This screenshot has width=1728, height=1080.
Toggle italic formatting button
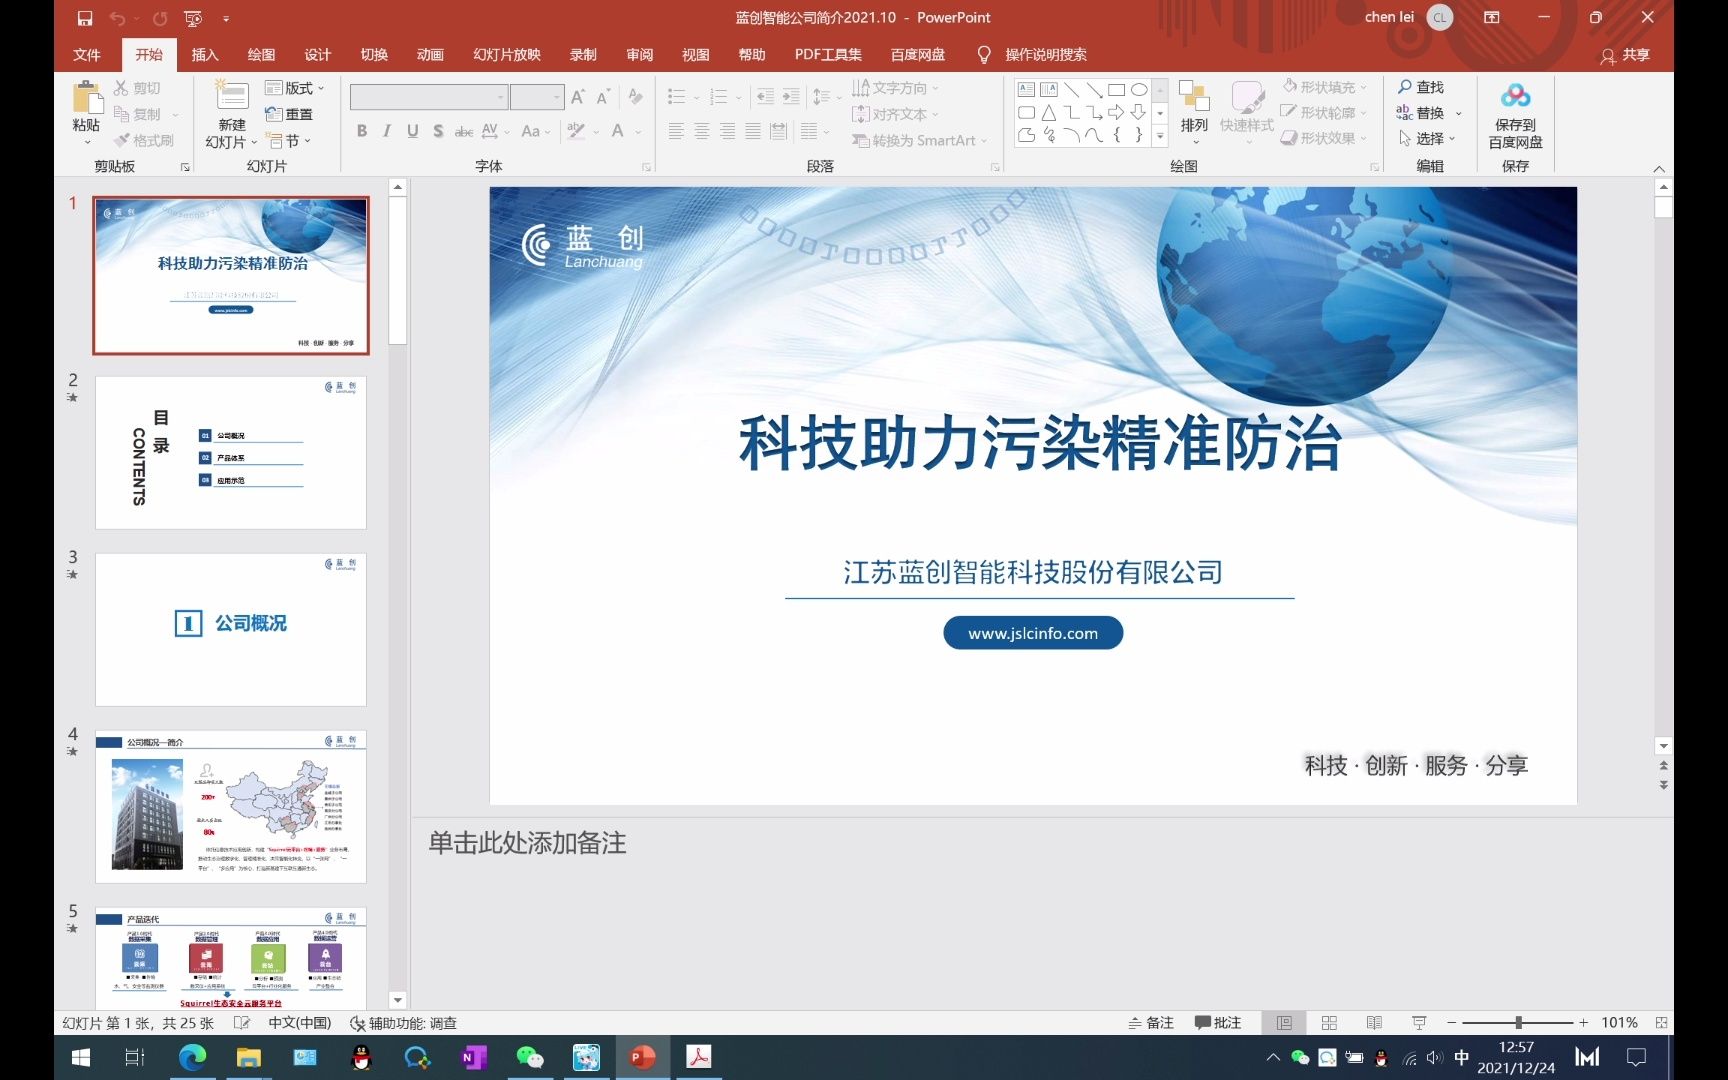[387, 131]
